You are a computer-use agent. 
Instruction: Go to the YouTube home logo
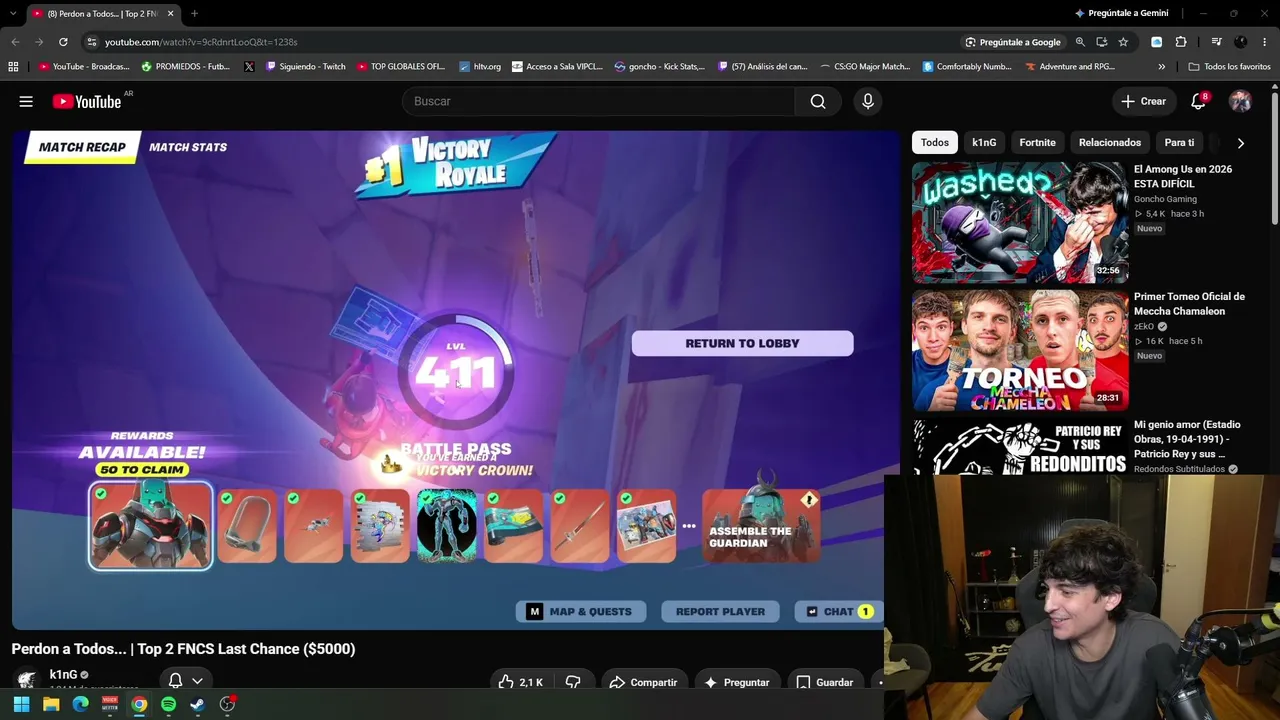click(87, 101)
